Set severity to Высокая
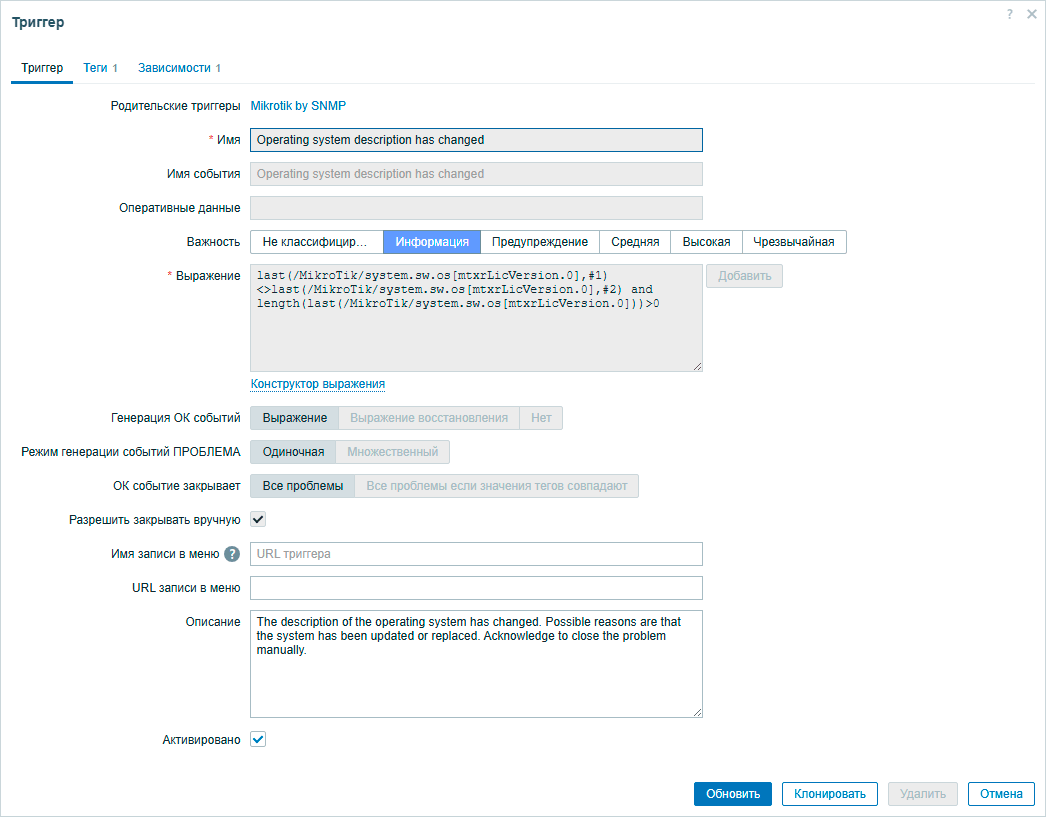Screen dimensions: 1046x817 [706, 242]
